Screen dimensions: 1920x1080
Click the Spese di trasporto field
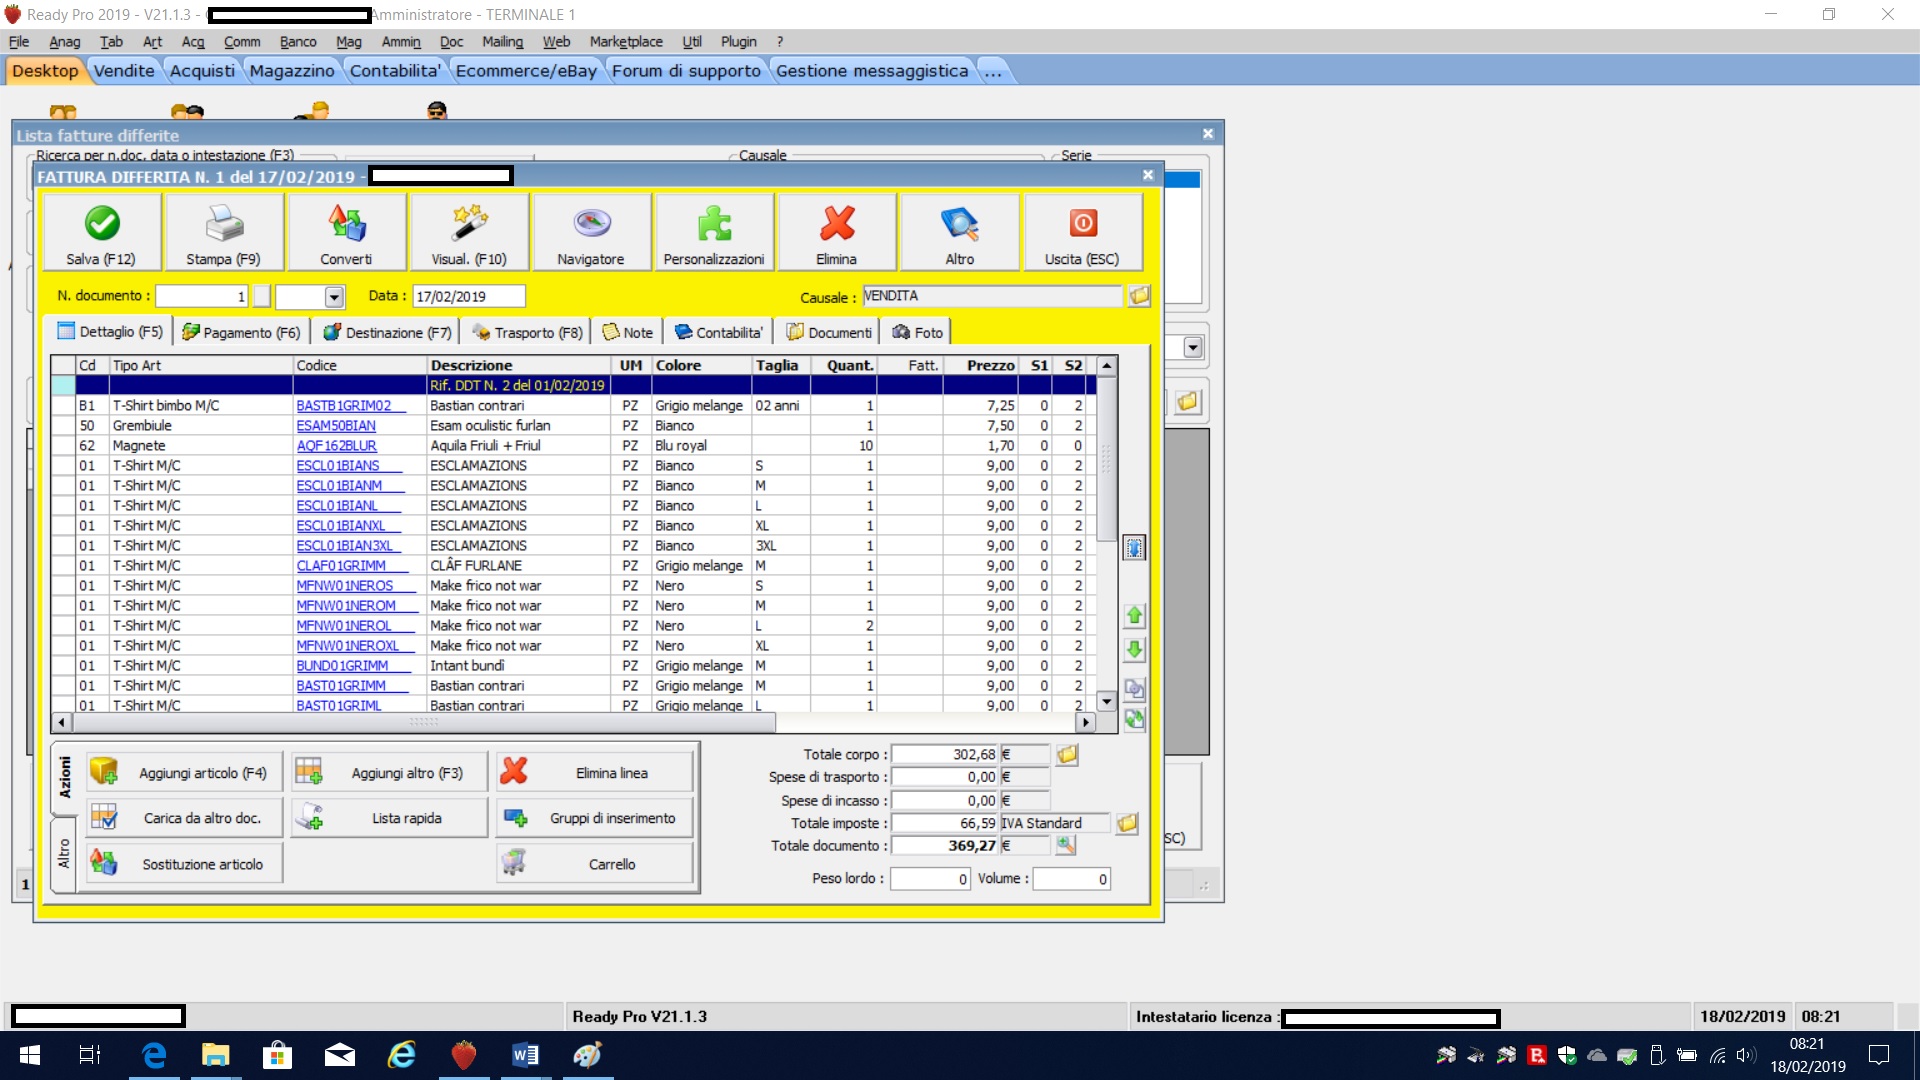point(945,777)
